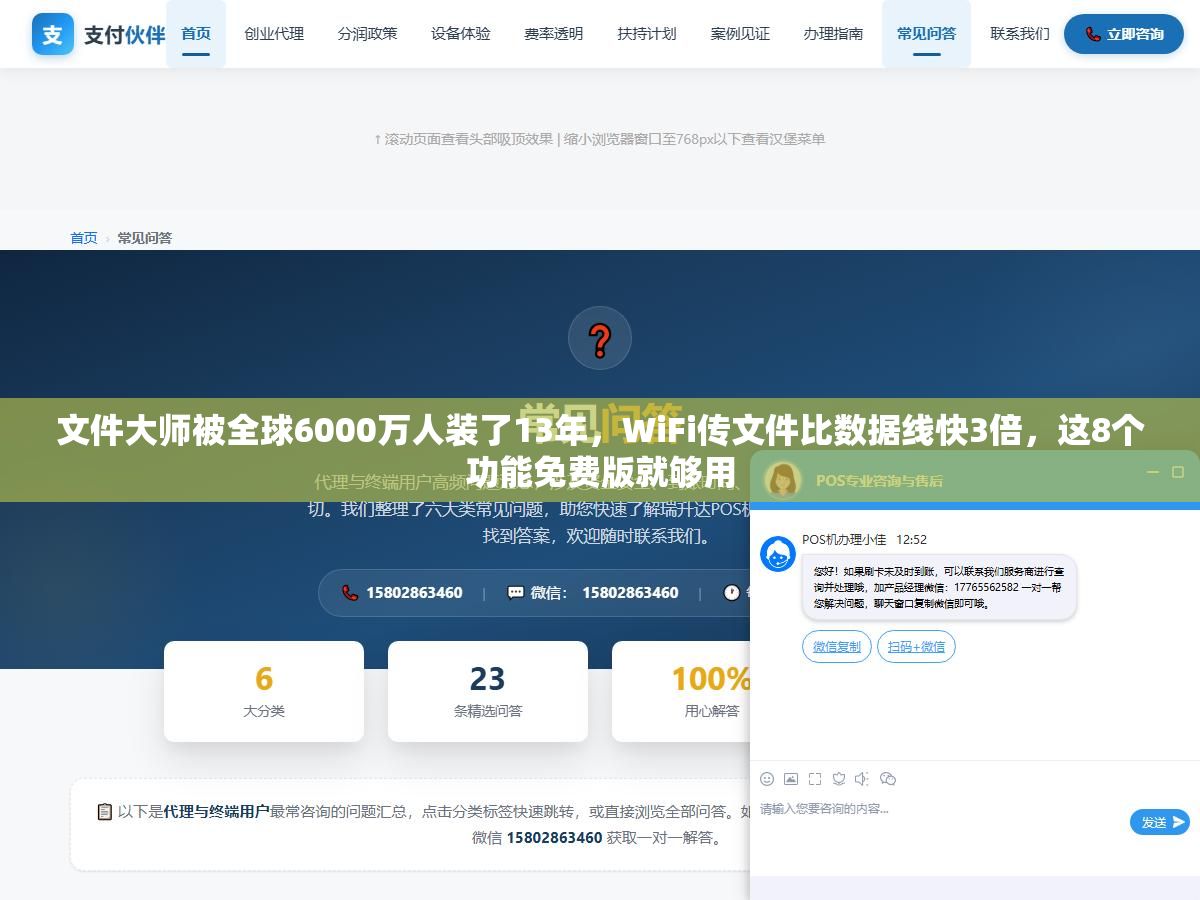Click the 微信 15802863460 text in notice box
This screenshot has height=900, width=1200.
coord(537,838)
